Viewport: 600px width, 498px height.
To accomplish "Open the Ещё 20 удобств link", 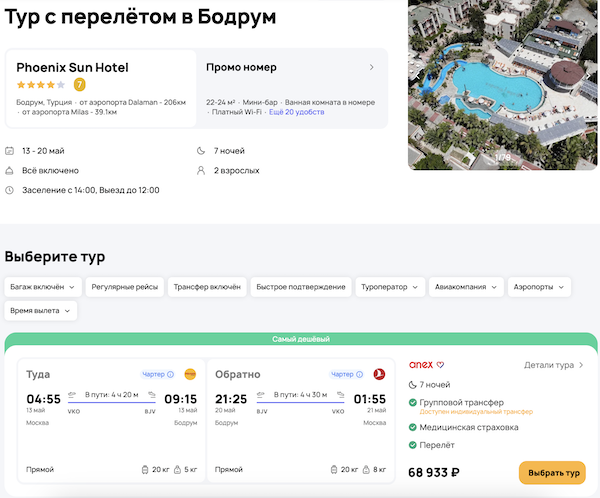I will point(297,113).
